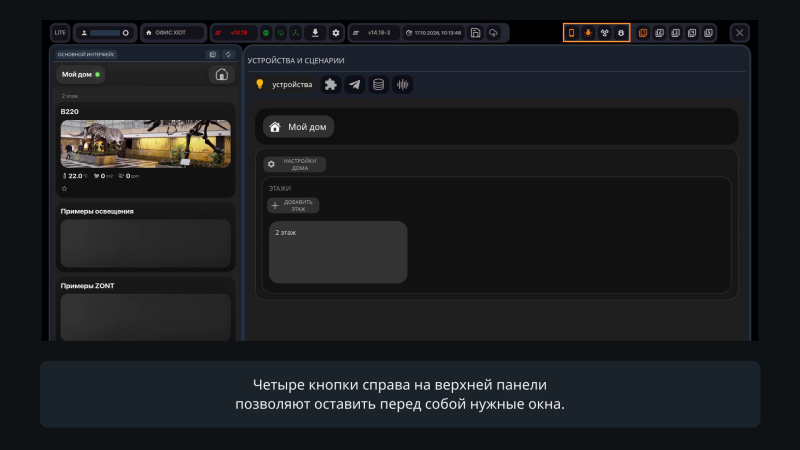Click the CO2 value in B220 card
Viewport: 800px width, 450px height.
click(x=104, y=176)
